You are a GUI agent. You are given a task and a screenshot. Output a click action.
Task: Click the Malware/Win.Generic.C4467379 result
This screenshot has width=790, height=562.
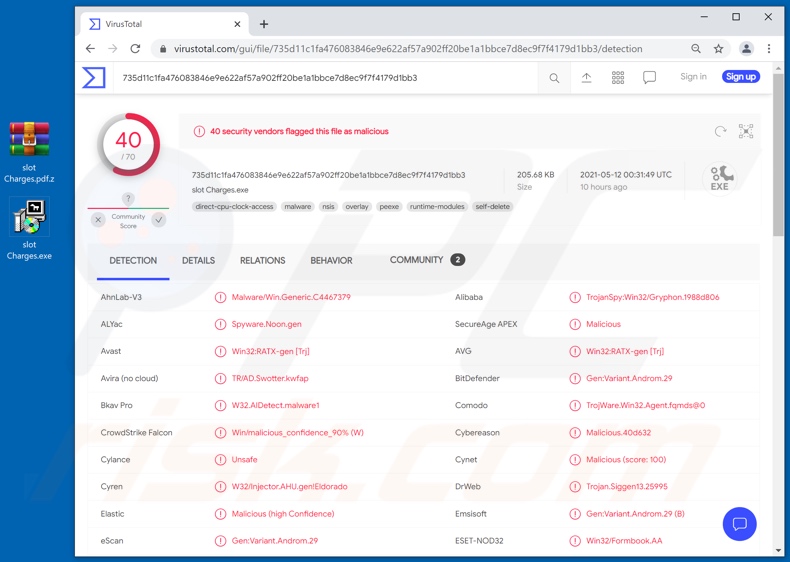tap(291, 297)
